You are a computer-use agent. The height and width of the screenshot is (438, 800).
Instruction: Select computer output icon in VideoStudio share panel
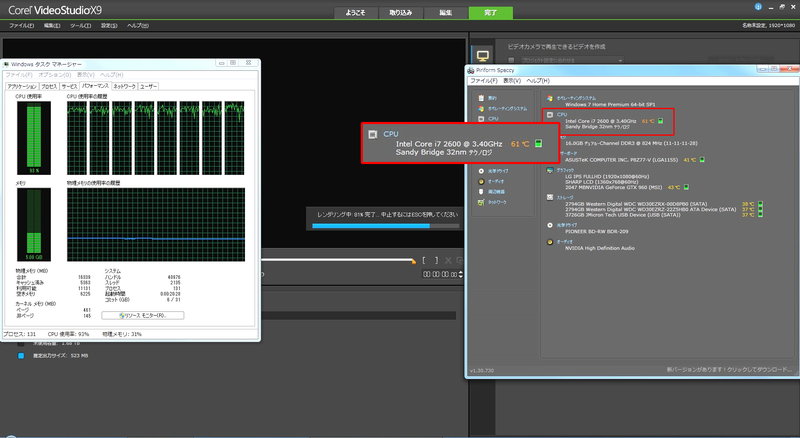[483, 55]
